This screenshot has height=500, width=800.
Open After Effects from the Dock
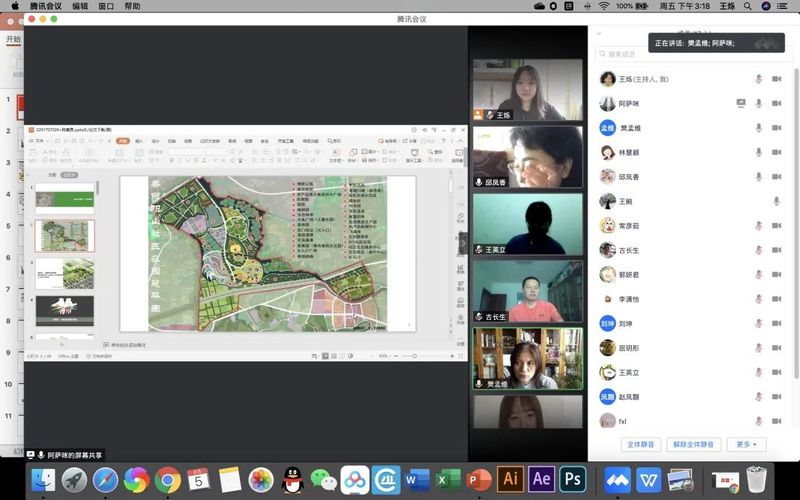[541, 478]
